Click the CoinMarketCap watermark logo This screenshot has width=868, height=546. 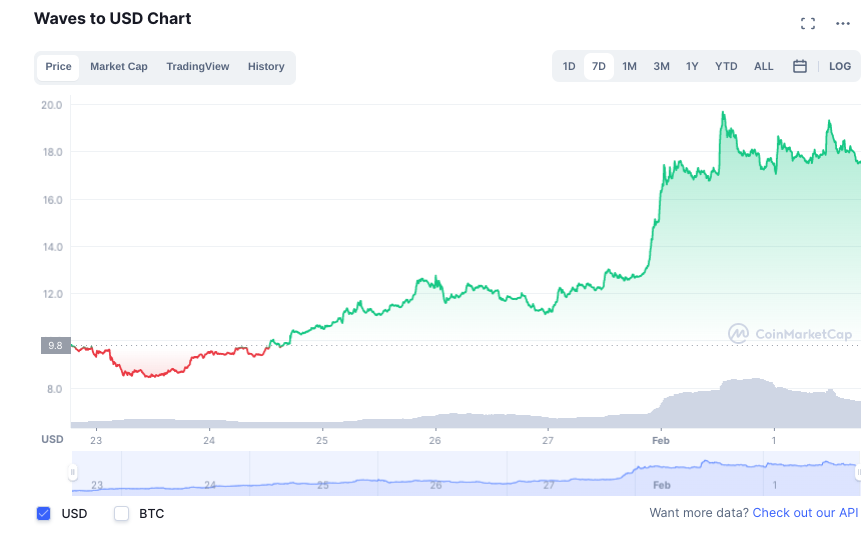pos(790,334)
